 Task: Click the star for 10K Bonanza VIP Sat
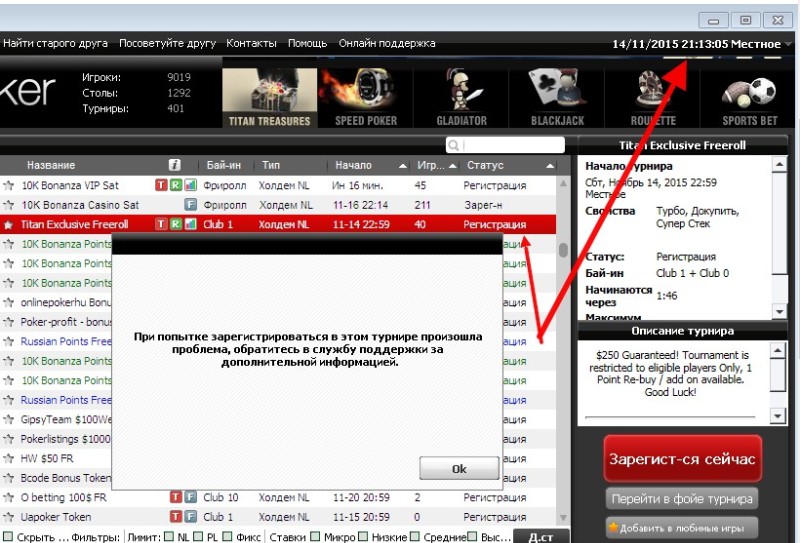point(9,185)
